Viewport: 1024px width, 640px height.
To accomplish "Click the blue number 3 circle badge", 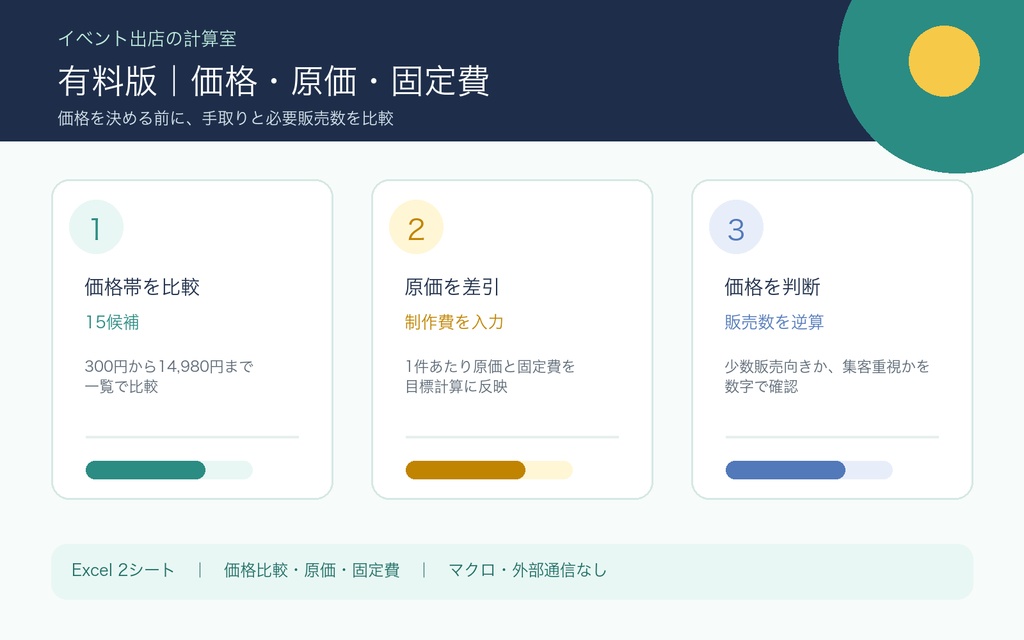I will [x=736, y=227].
